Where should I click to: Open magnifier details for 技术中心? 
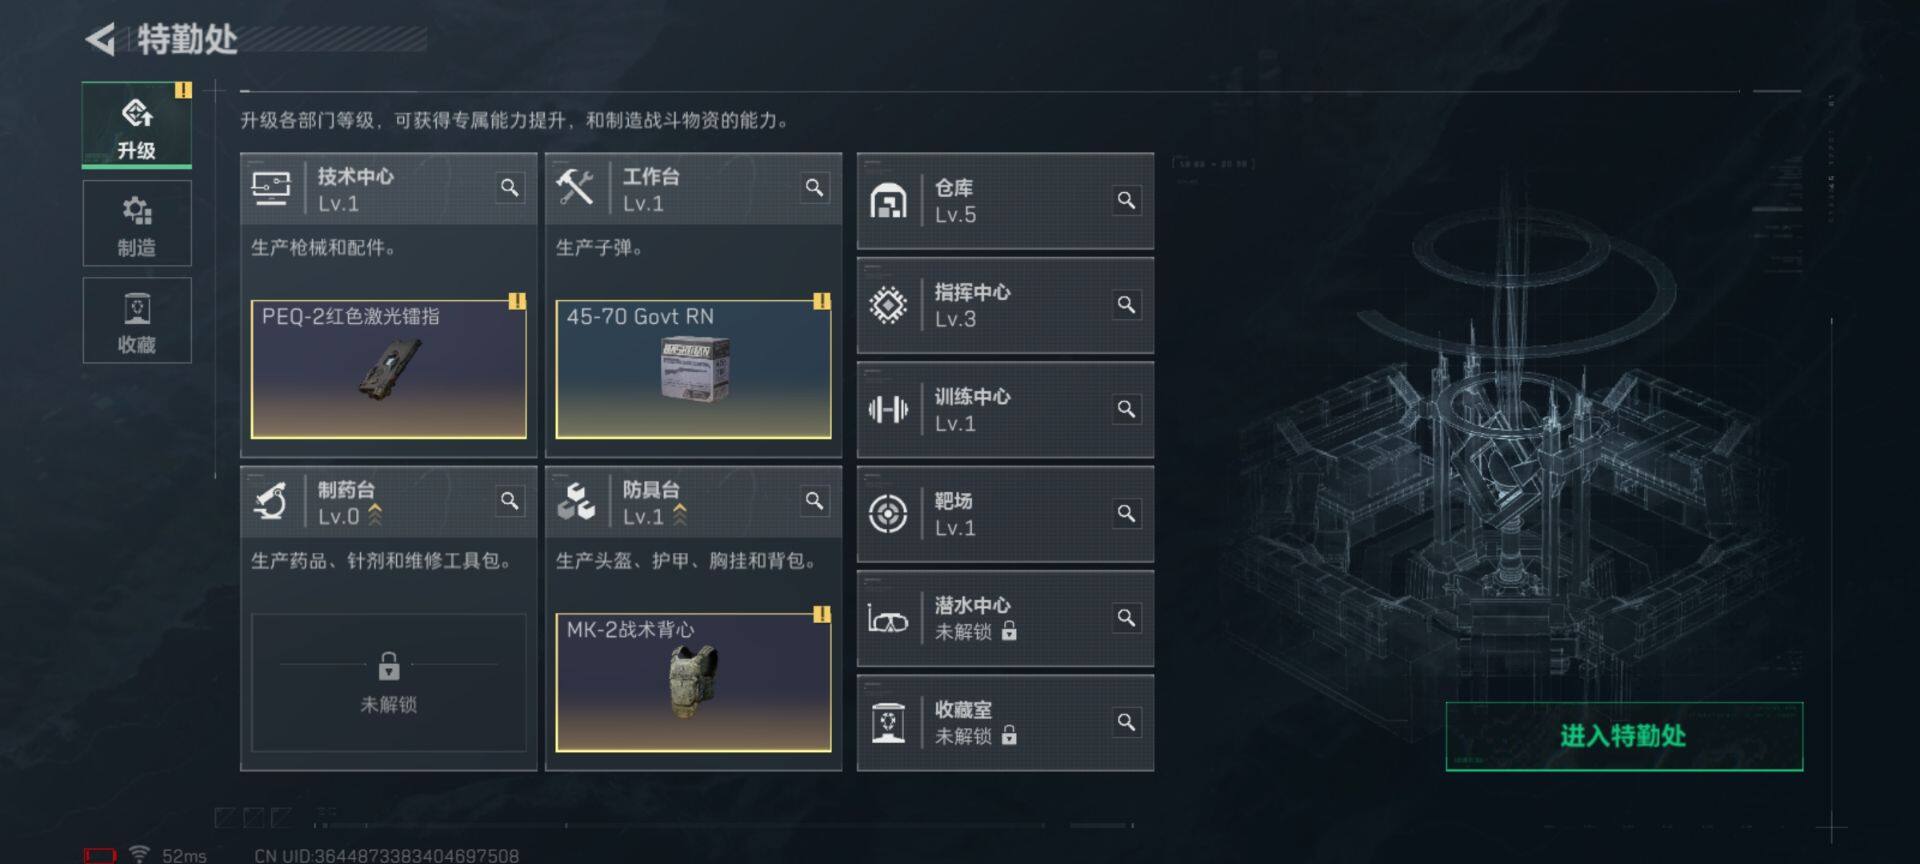(x=510, y=188)
